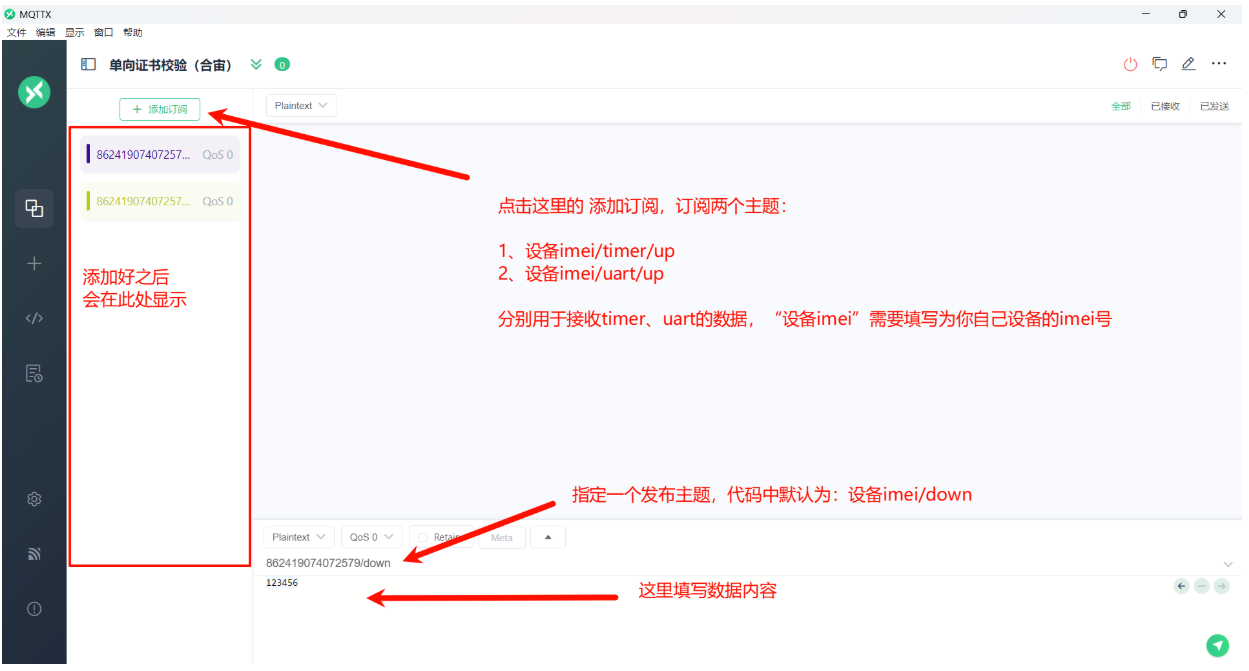
Task: Open the 文件 menu
Action: tap(17, 32)
